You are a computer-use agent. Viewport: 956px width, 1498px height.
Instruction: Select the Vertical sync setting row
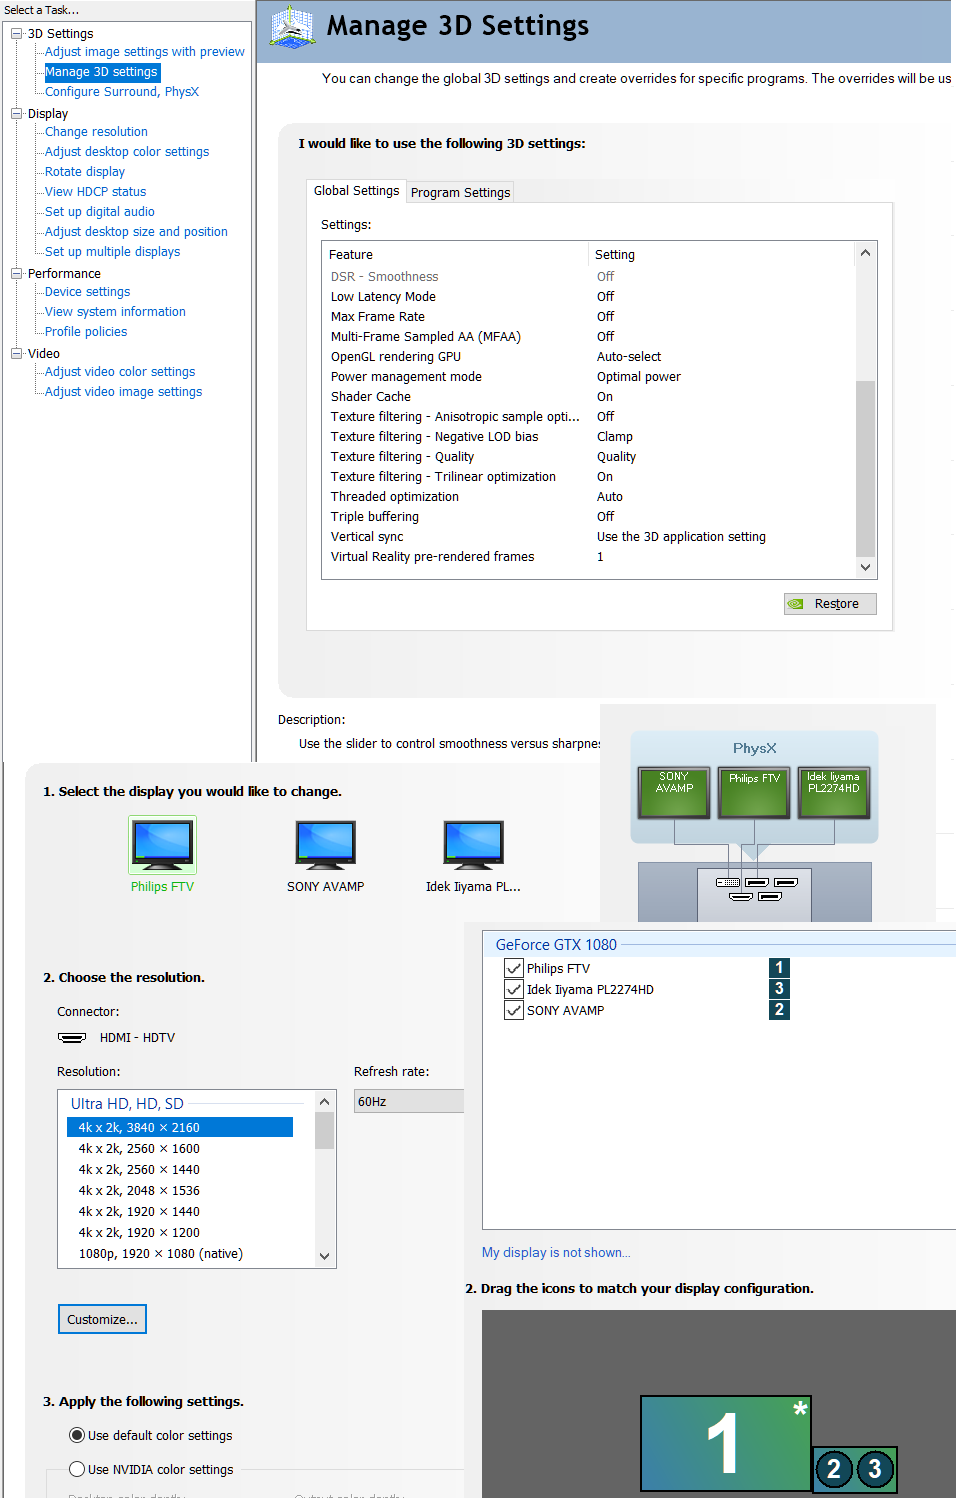590,537
